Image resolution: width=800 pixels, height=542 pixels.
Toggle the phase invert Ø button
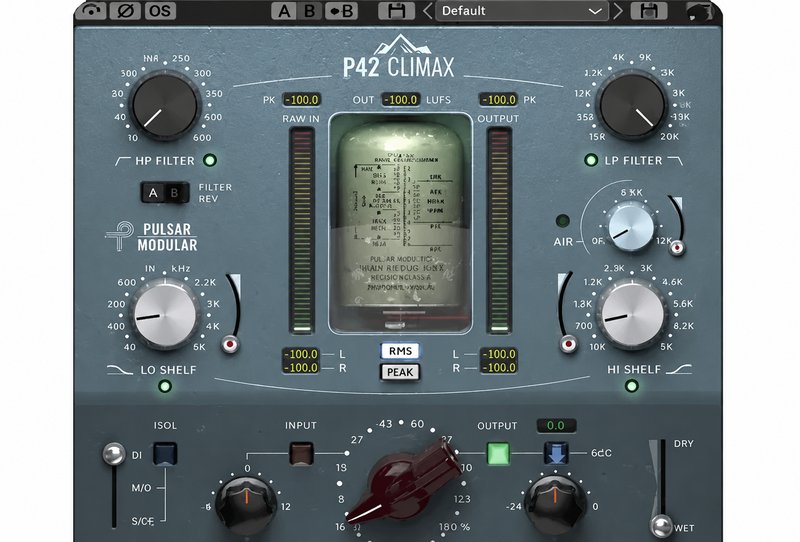[126, 11]
